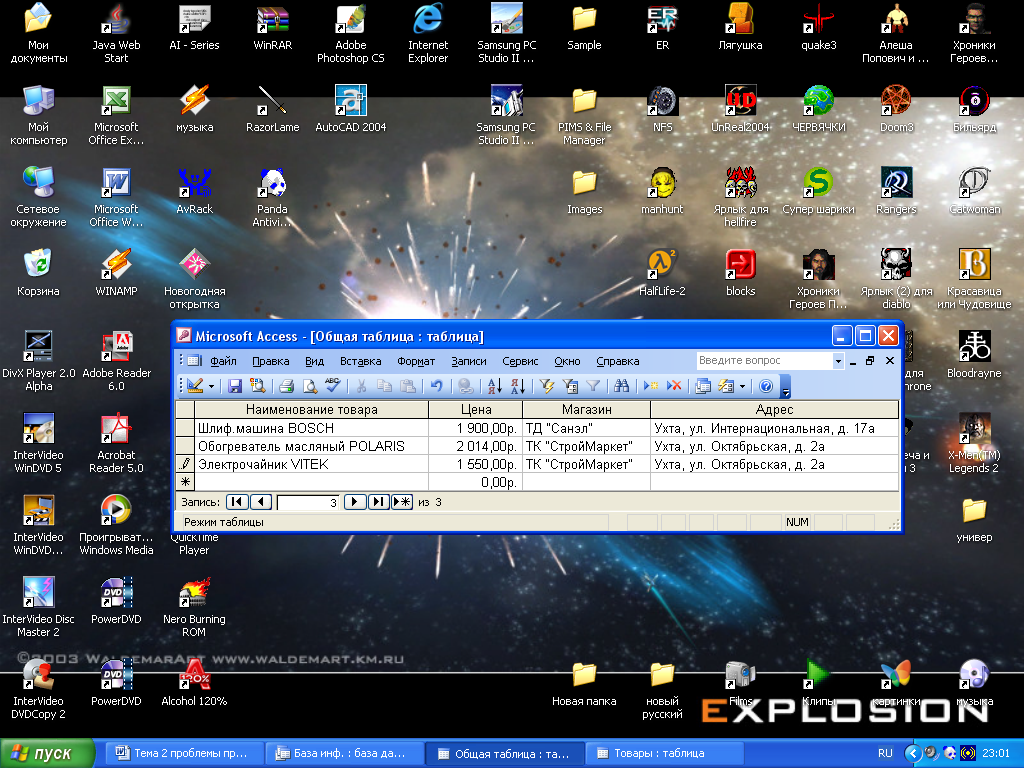
Task: Go to next record navigation button
Action: (x=355, y=502)
